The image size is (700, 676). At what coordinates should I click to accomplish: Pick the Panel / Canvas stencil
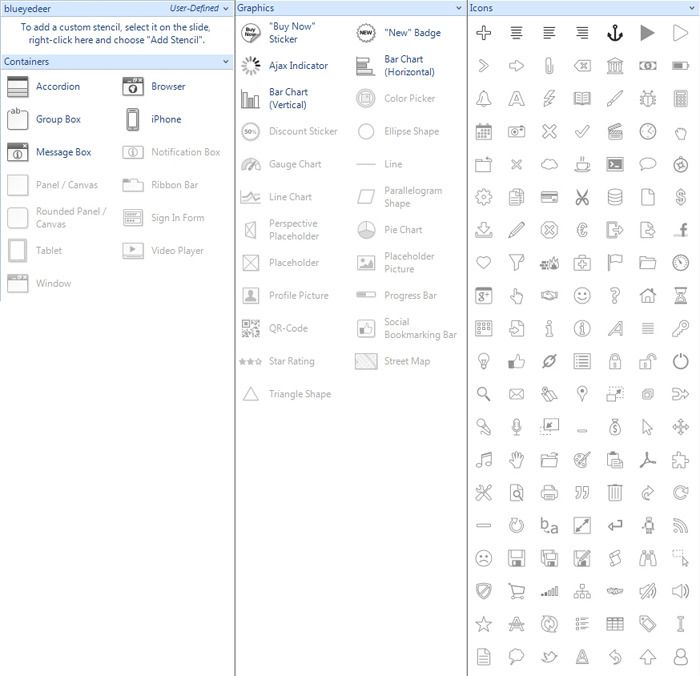(52, 185)
